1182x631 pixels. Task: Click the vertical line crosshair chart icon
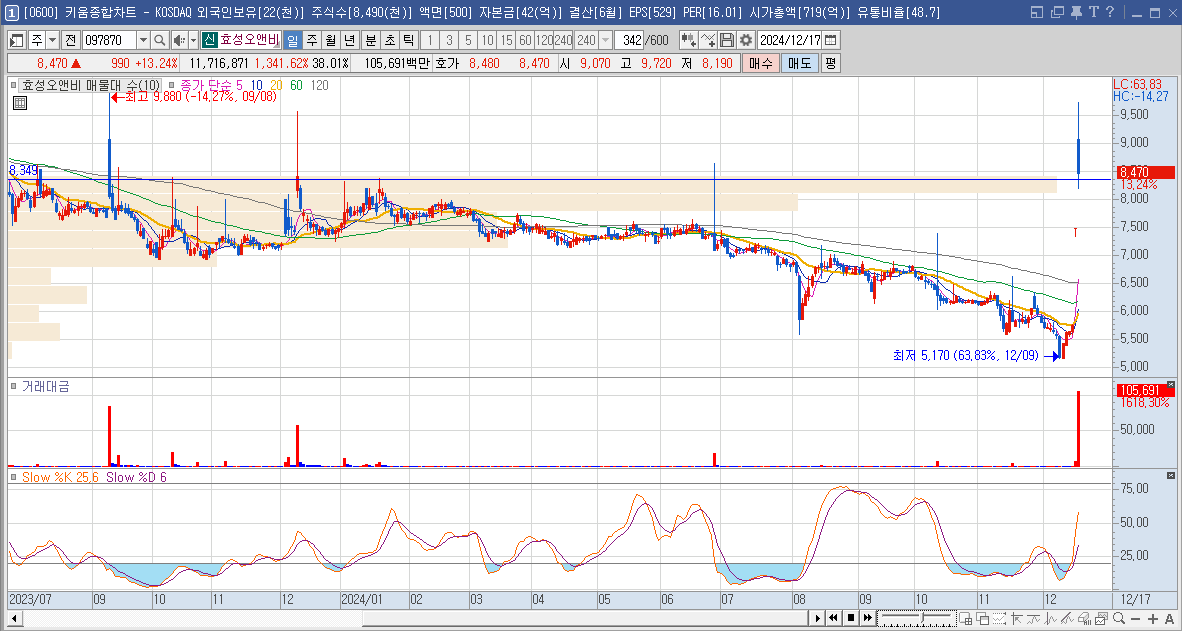click(1049, 618)
